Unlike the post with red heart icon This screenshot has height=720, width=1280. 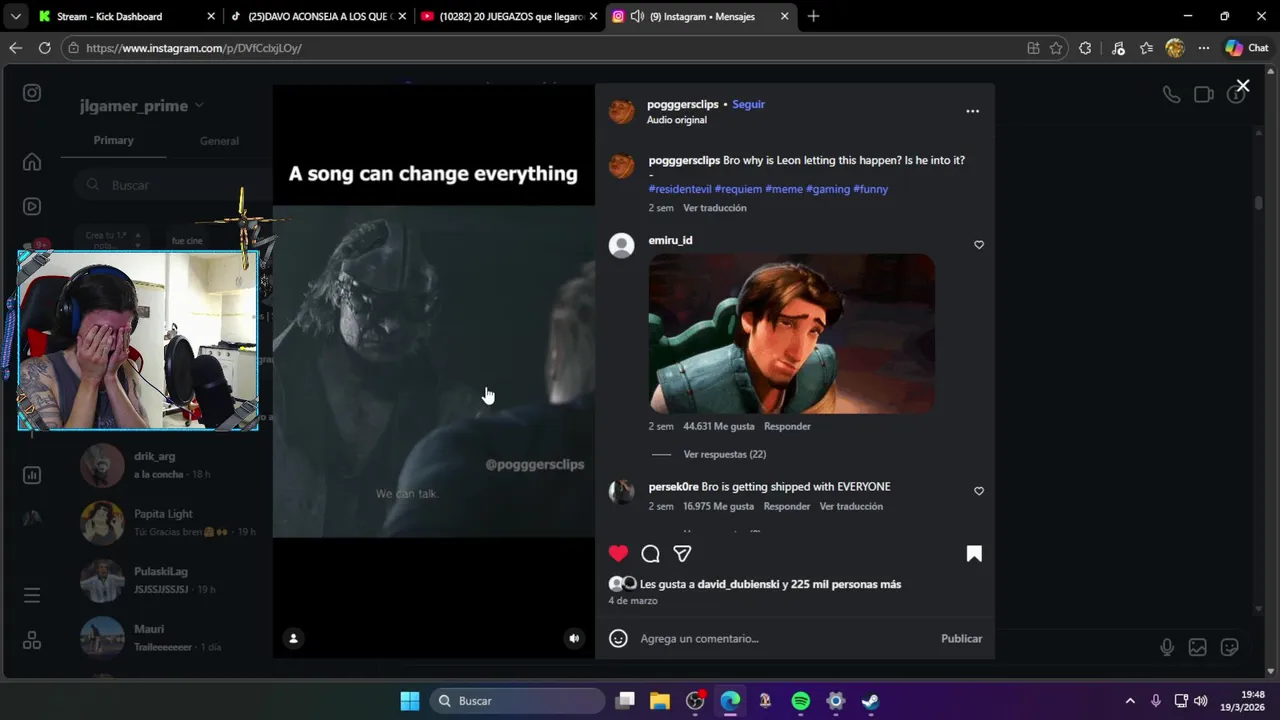pyautogui.click(x=619, y=553)
